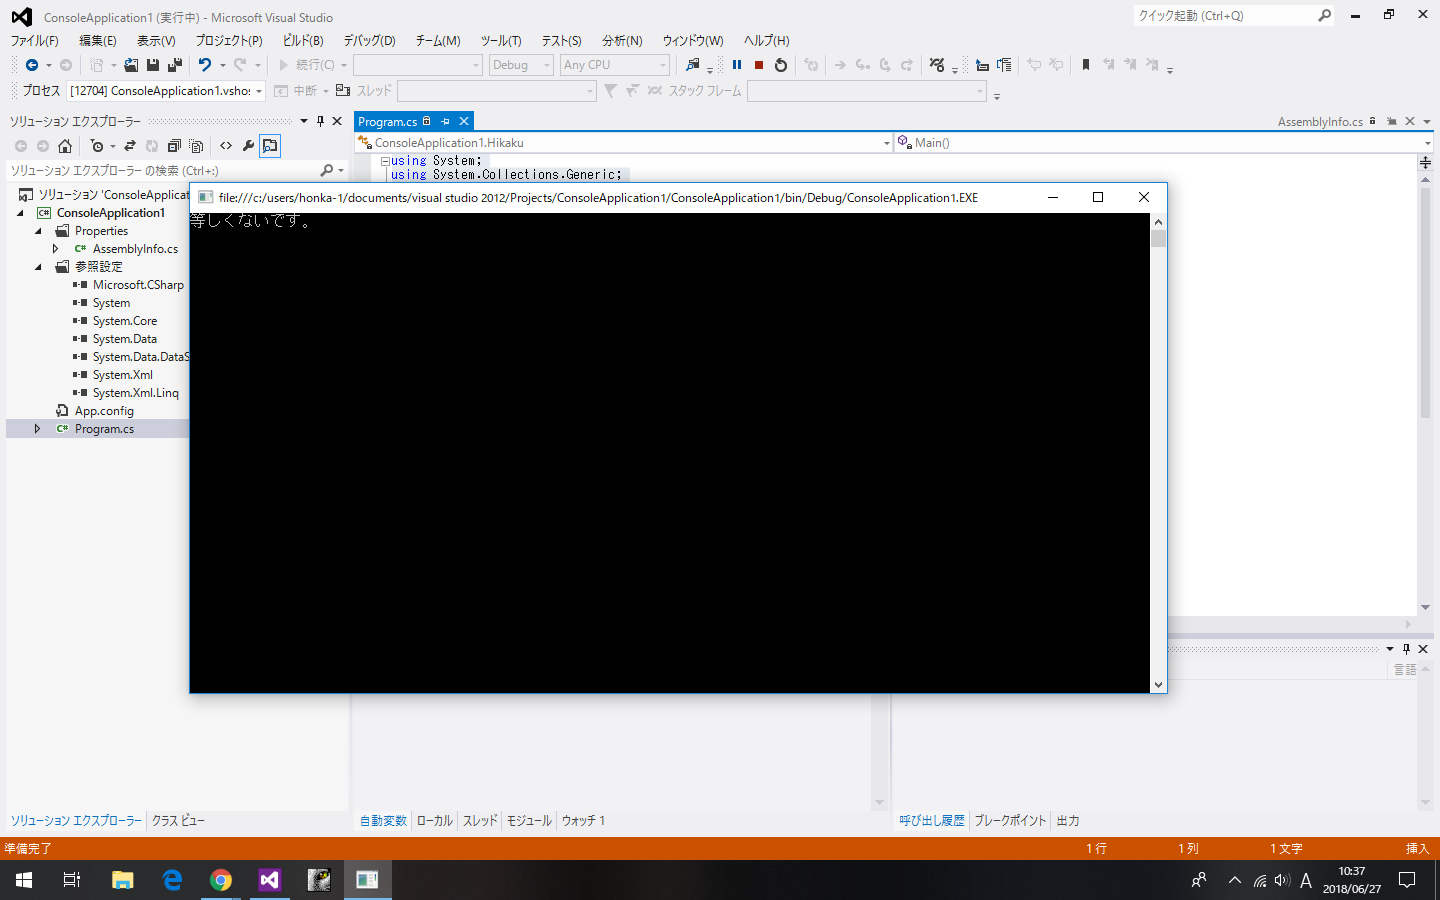Select System.Core reference
The image size is (1440, 900).
[x=125, y=321]
